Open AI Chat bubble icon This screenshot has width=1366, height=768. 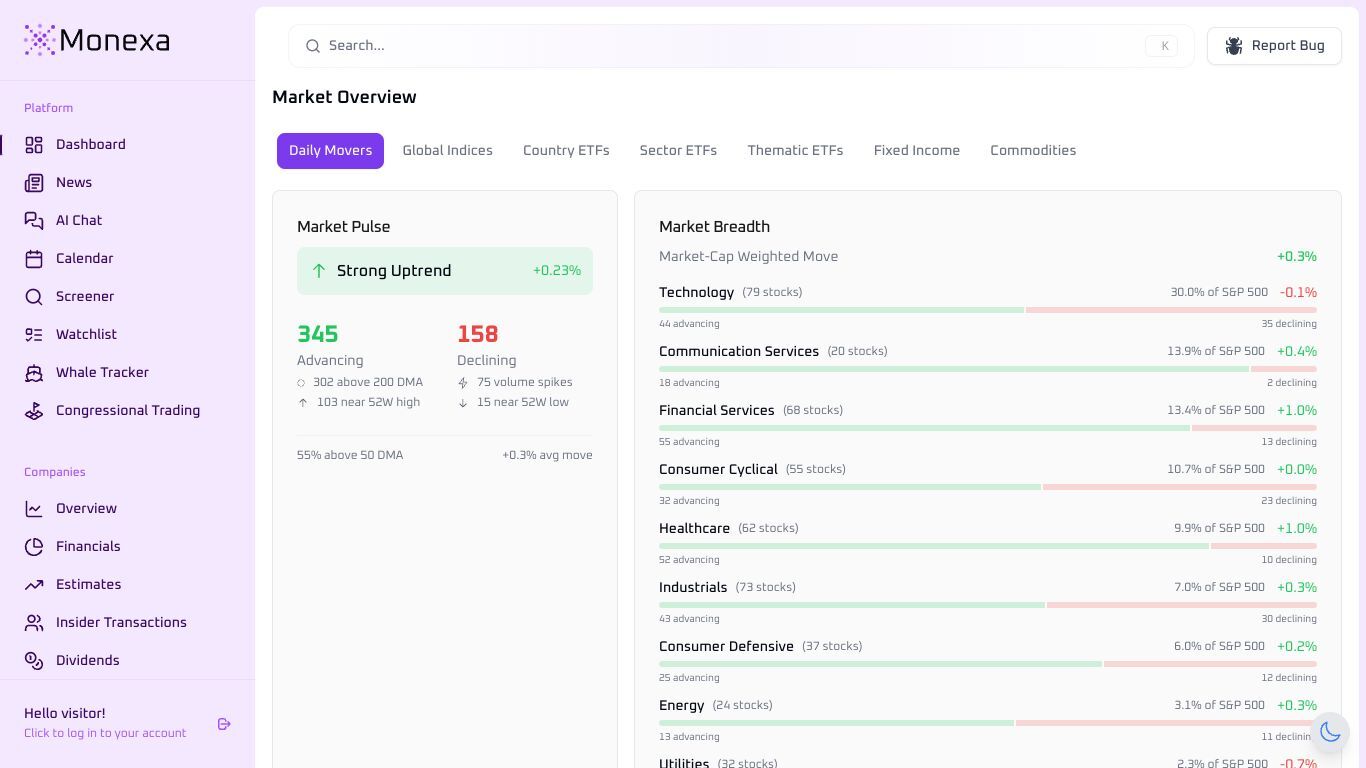click(34, 221)
